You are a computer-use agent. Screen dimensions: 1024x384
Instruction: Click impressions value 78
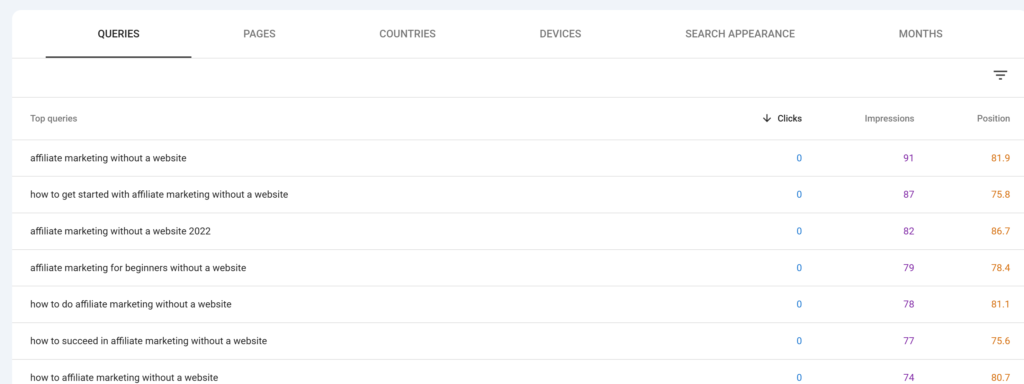(908, 304)
